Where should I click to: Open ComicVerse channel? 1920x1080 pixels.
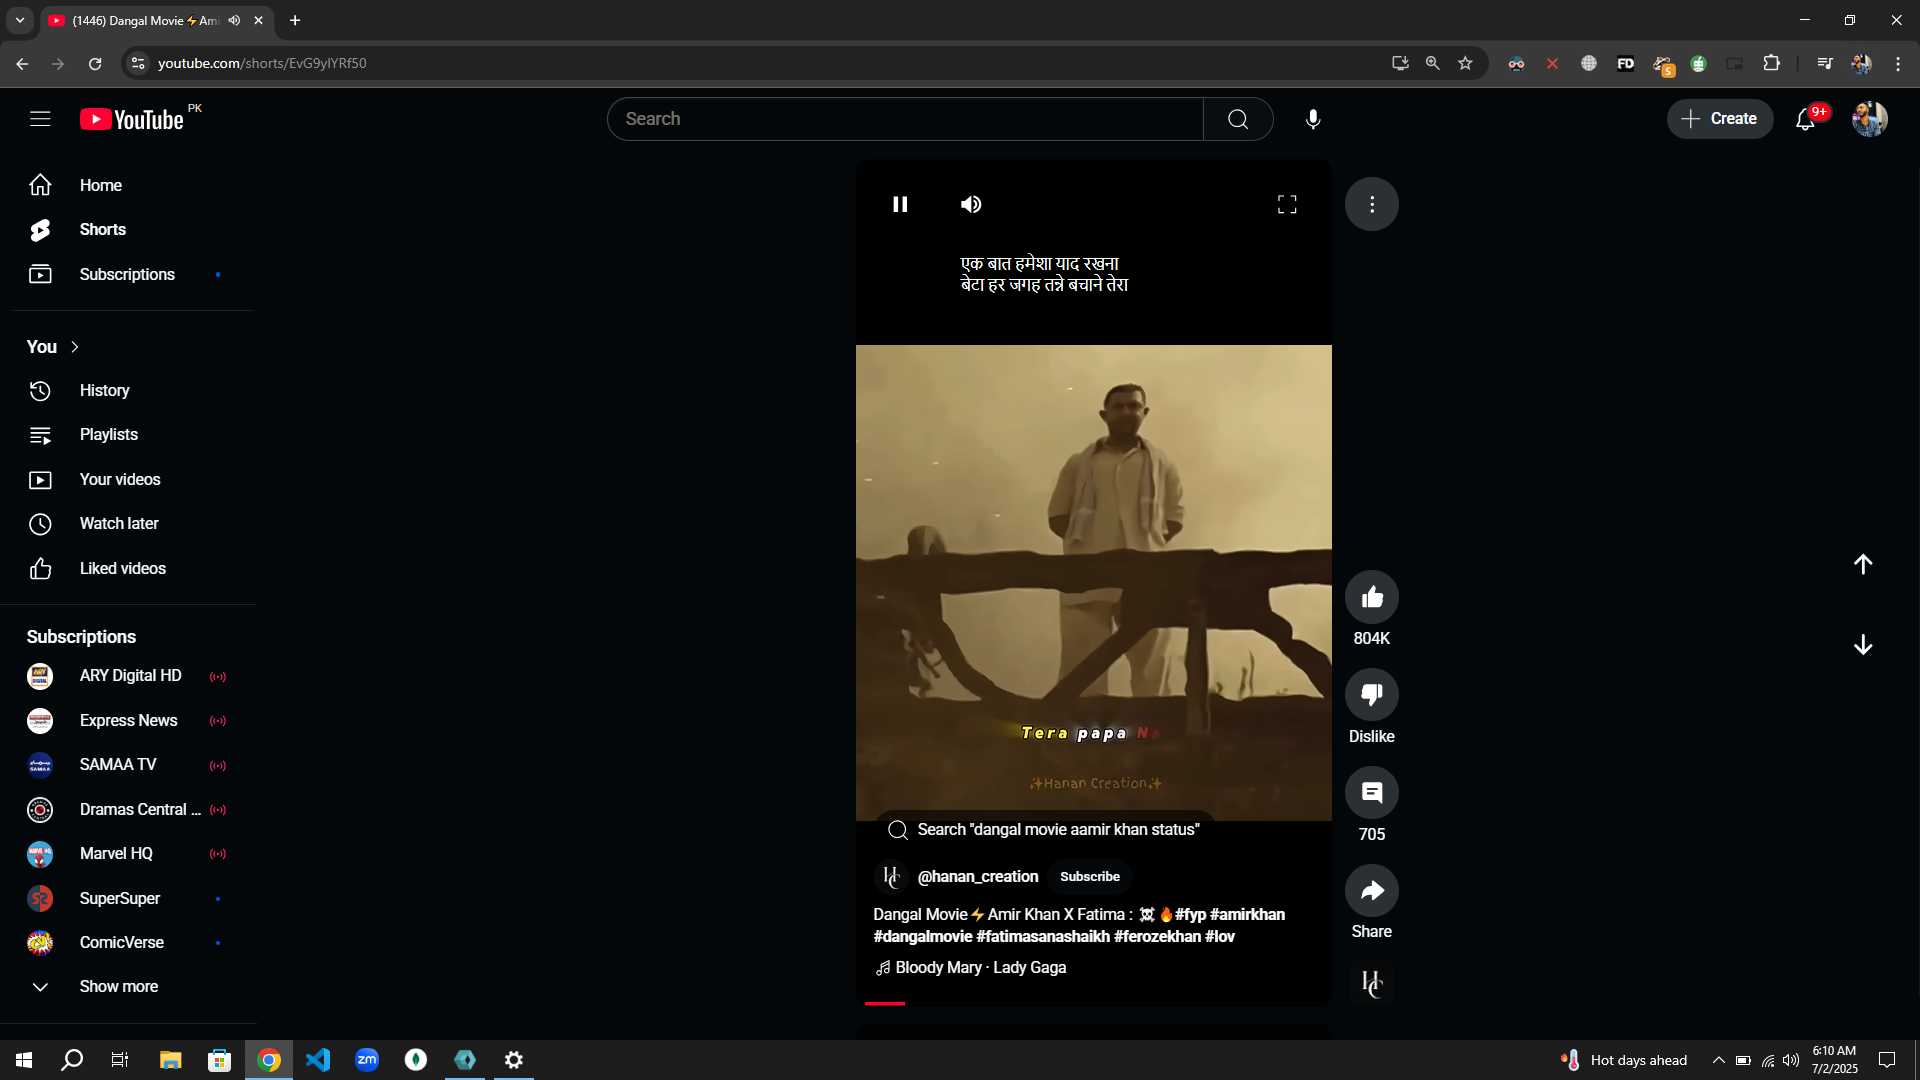point(128,943)
